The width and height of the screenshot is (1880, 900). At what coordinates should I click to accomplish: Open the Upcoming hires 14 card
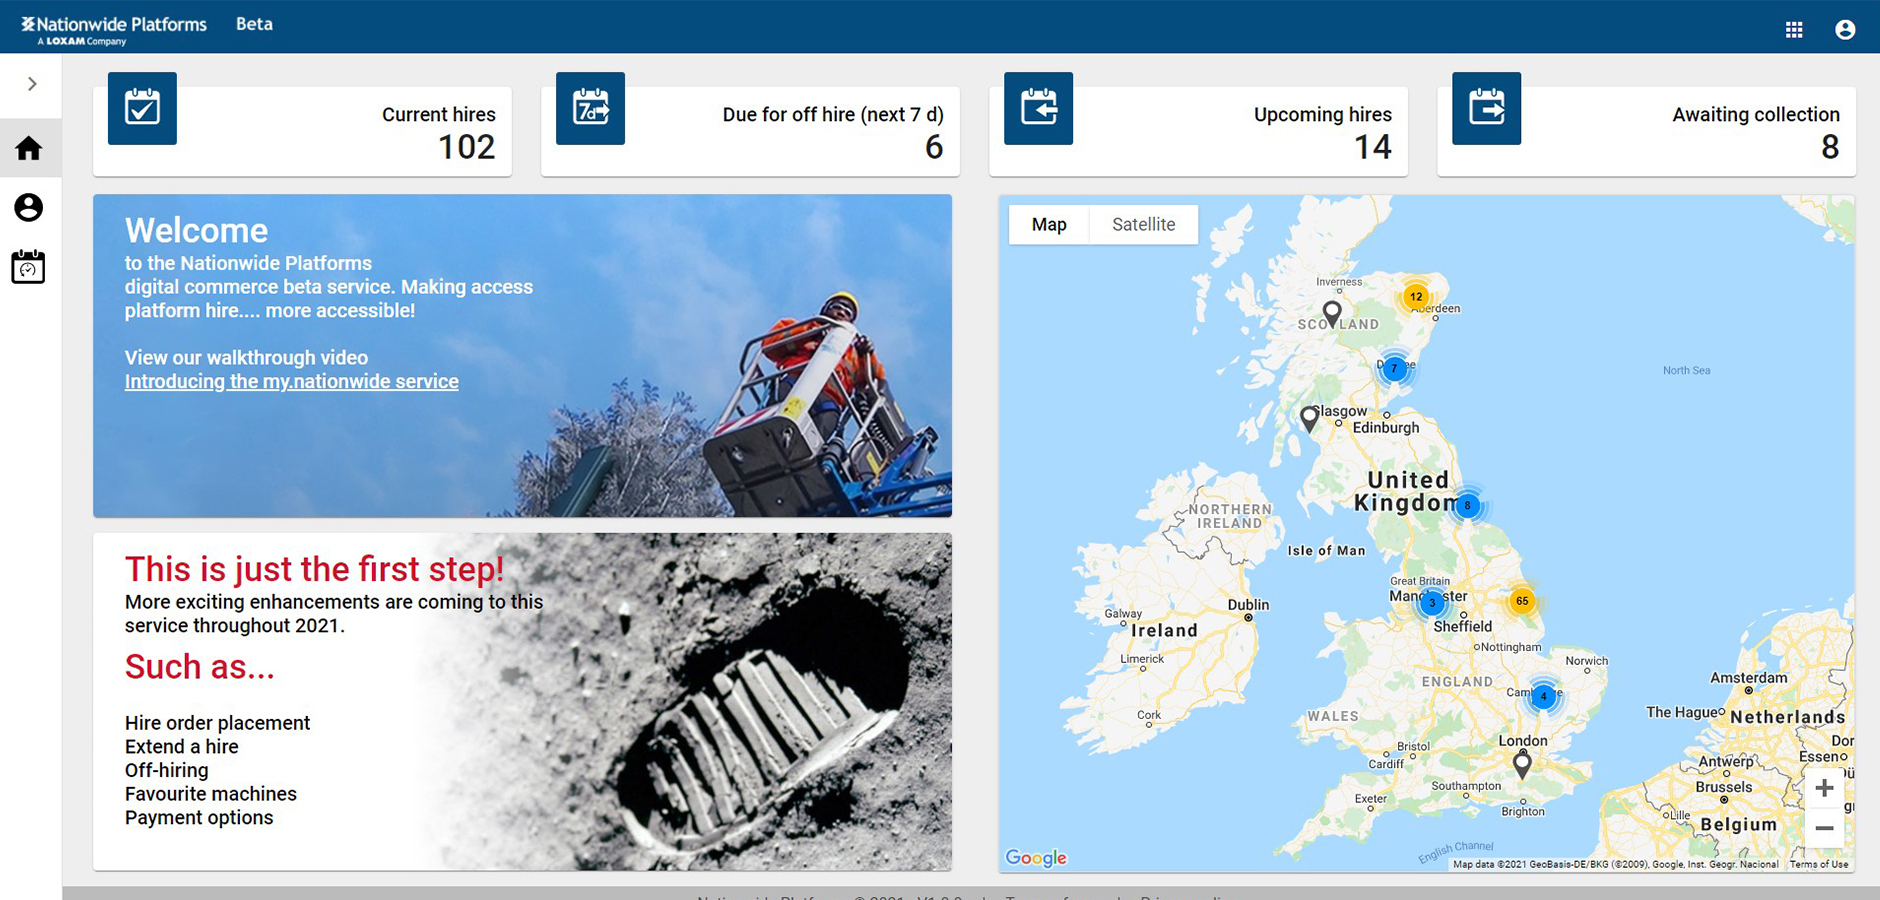[x=1198, y=131]
